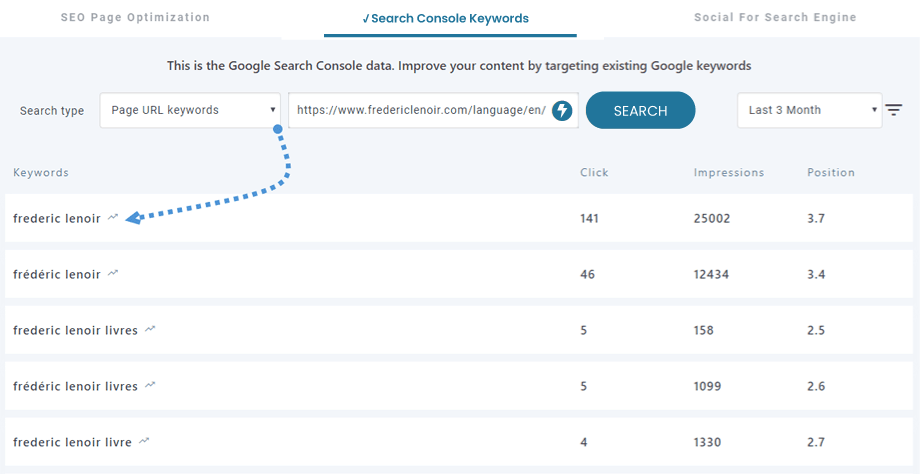Sort by the Impressions column header
Image resolution: width=920 pixels, height=474 pixels.
[x=728, y=172]
